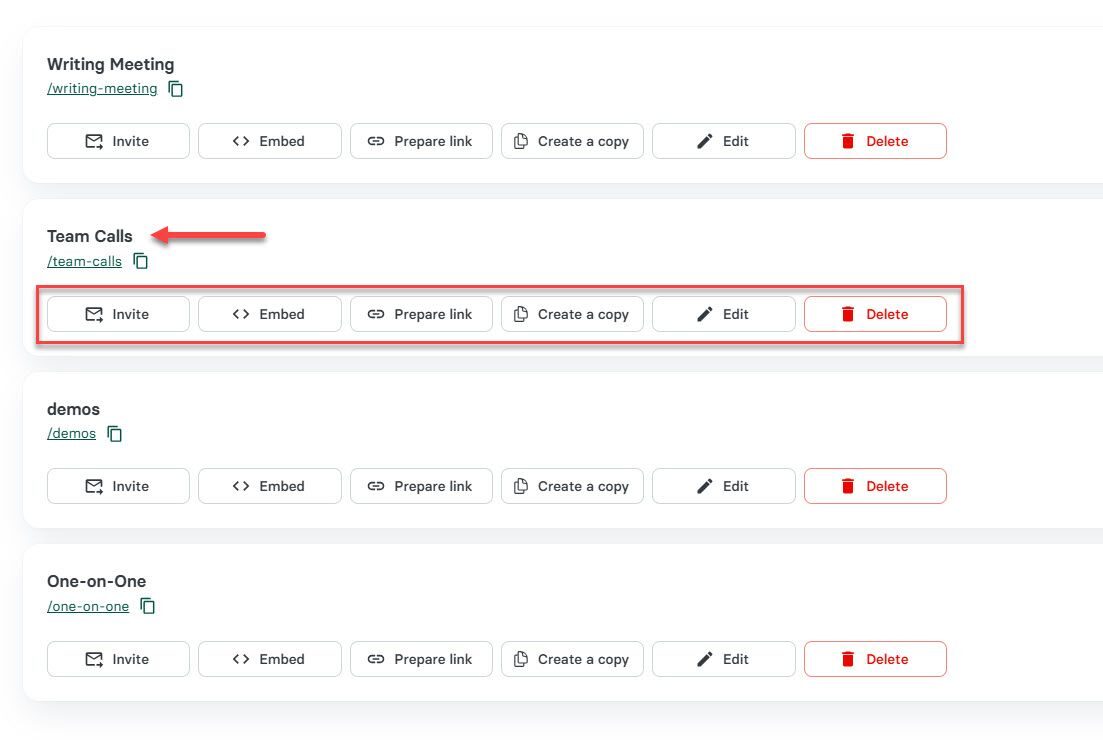This screenshot has height=740, width=1103.
Task: Click the duplicate icon in demos' Create a copy
Action: tap(521, 486)
